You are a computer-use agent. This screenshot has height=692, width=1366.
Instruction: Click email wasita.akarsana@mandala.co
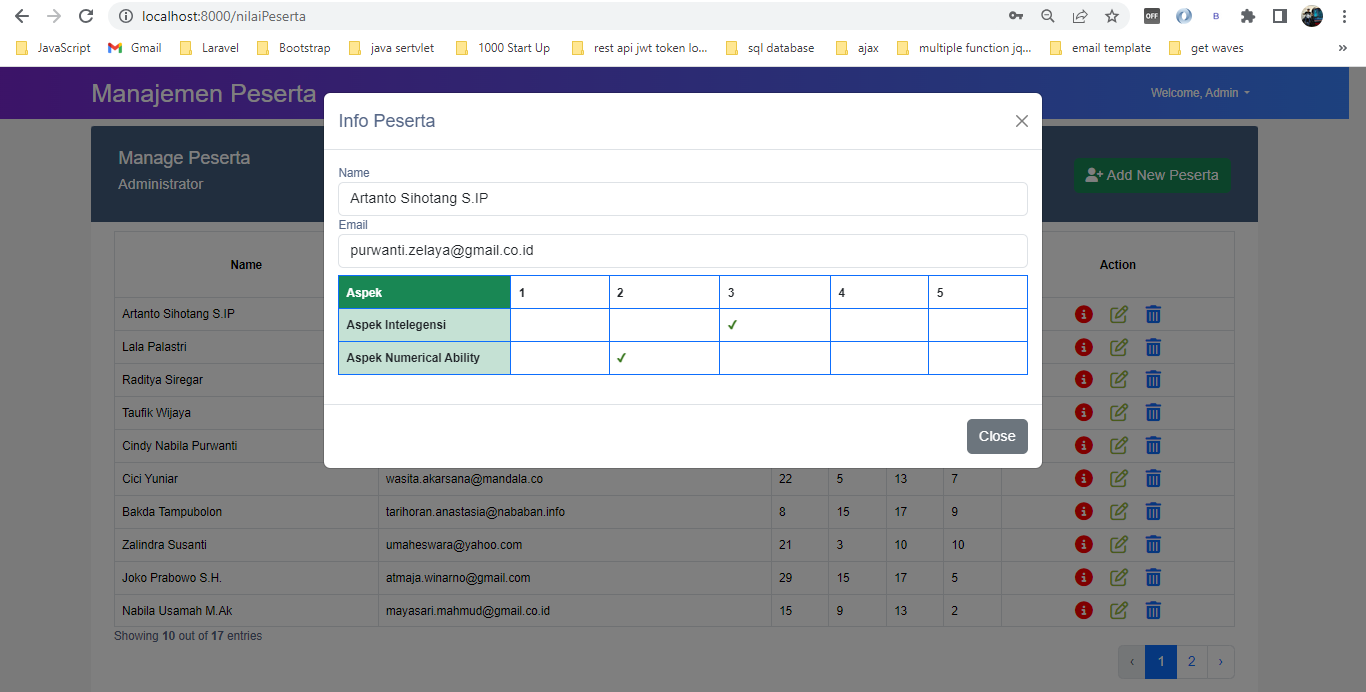click(x=464, y=479)
